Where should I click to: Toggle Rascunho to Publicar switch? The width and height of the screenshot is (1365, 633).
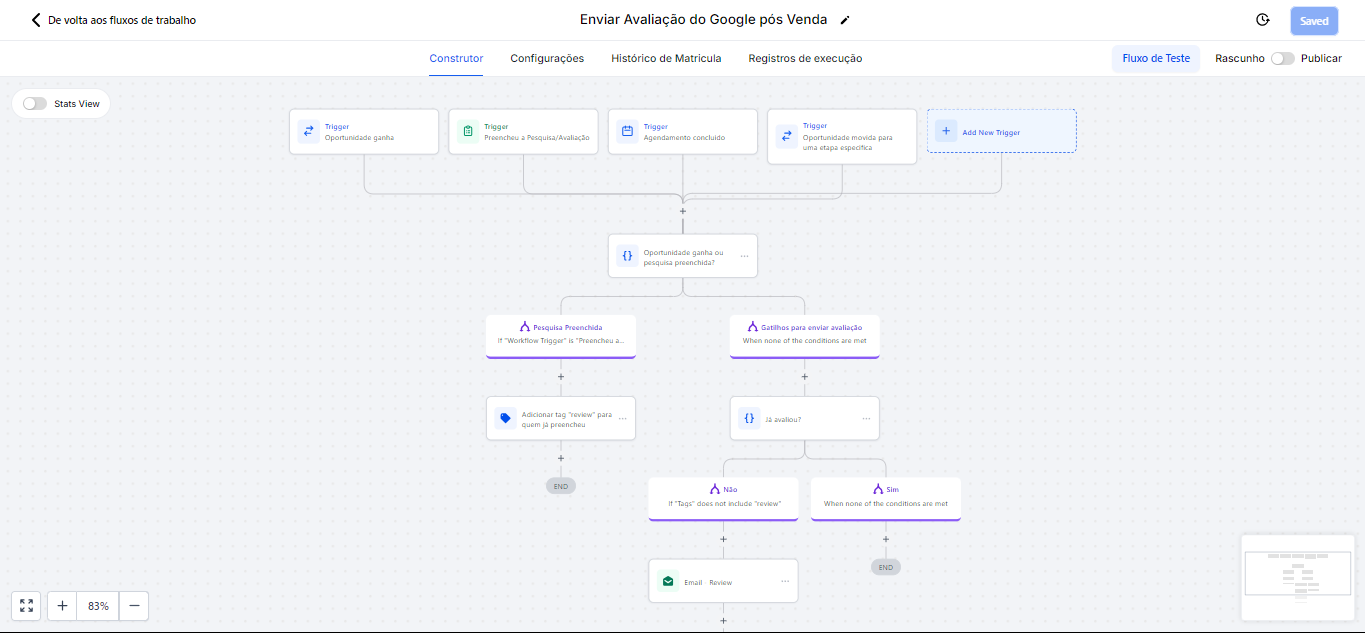[1282, 58]
